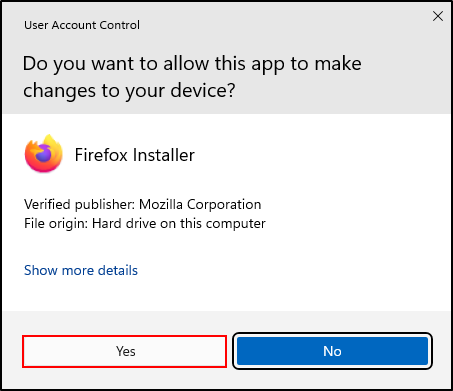
Task: Click the Verified publisher label
Action: point(79,205)
